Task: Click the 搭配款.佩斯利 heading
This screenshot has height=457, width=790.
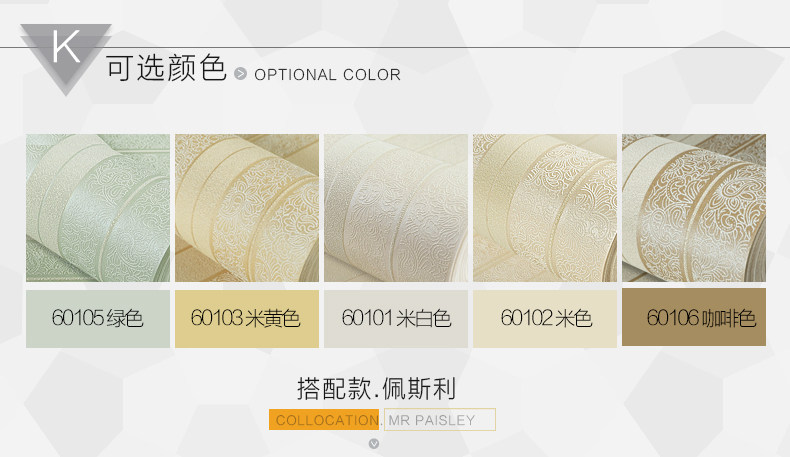Action: click(x=376, y=388)
